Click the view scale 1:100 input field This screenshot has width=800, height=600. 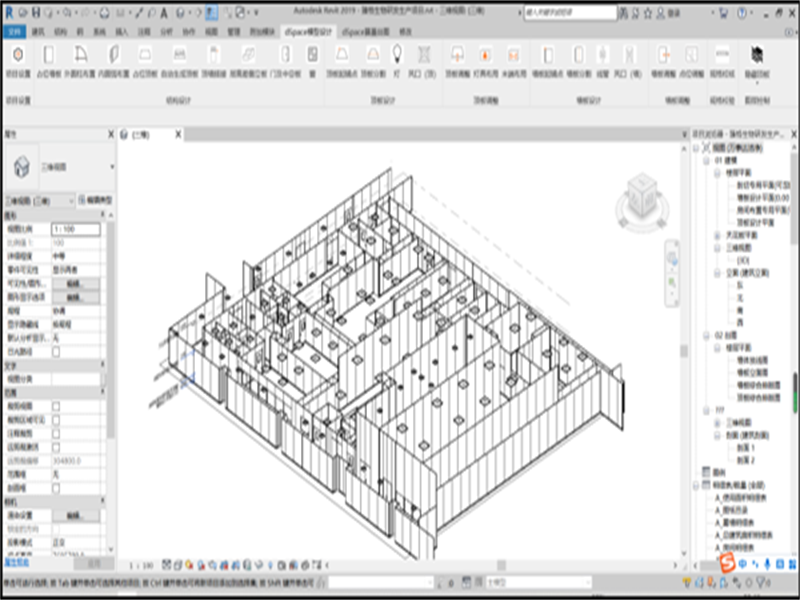(x=76, y=229)
